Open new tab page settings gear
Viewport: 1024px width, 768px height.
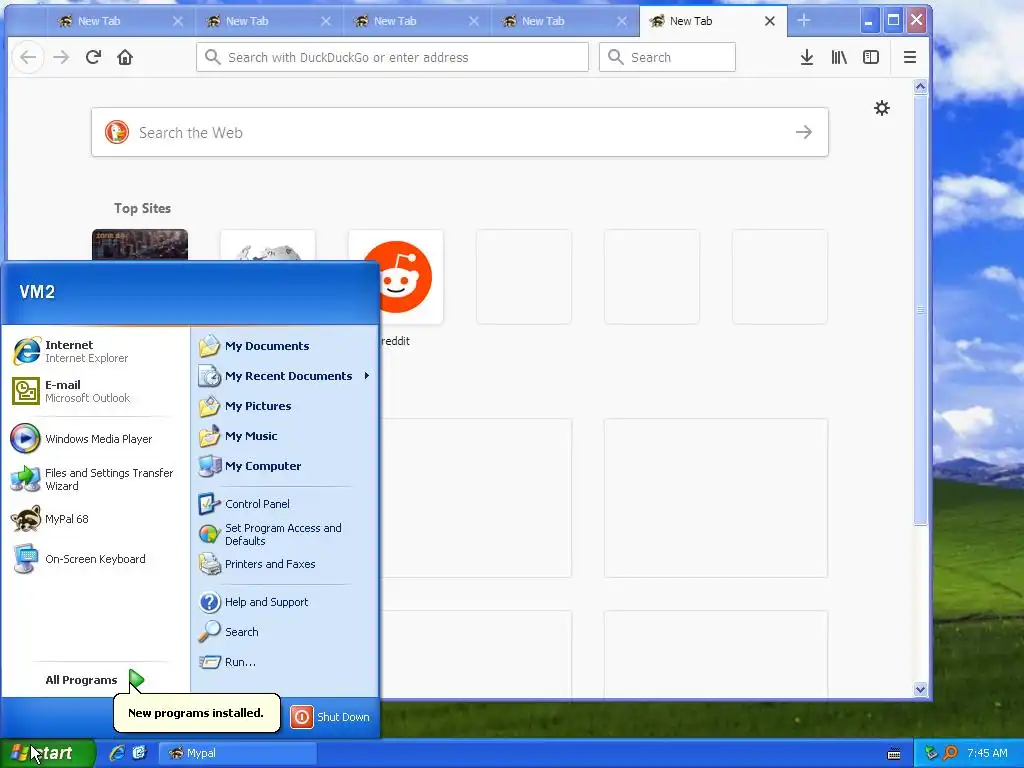[x=882, y=108]
